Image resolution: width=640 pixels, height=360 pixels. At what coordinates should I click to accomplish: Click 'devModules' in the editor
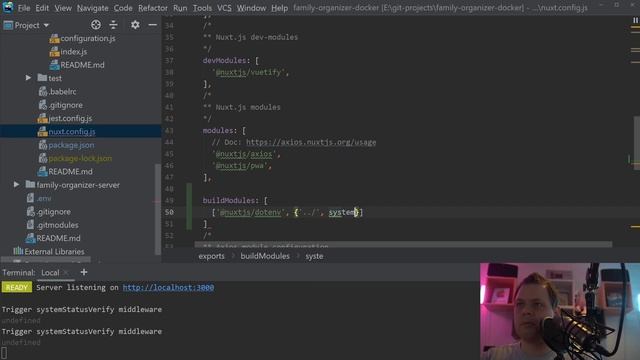(224, 60)
